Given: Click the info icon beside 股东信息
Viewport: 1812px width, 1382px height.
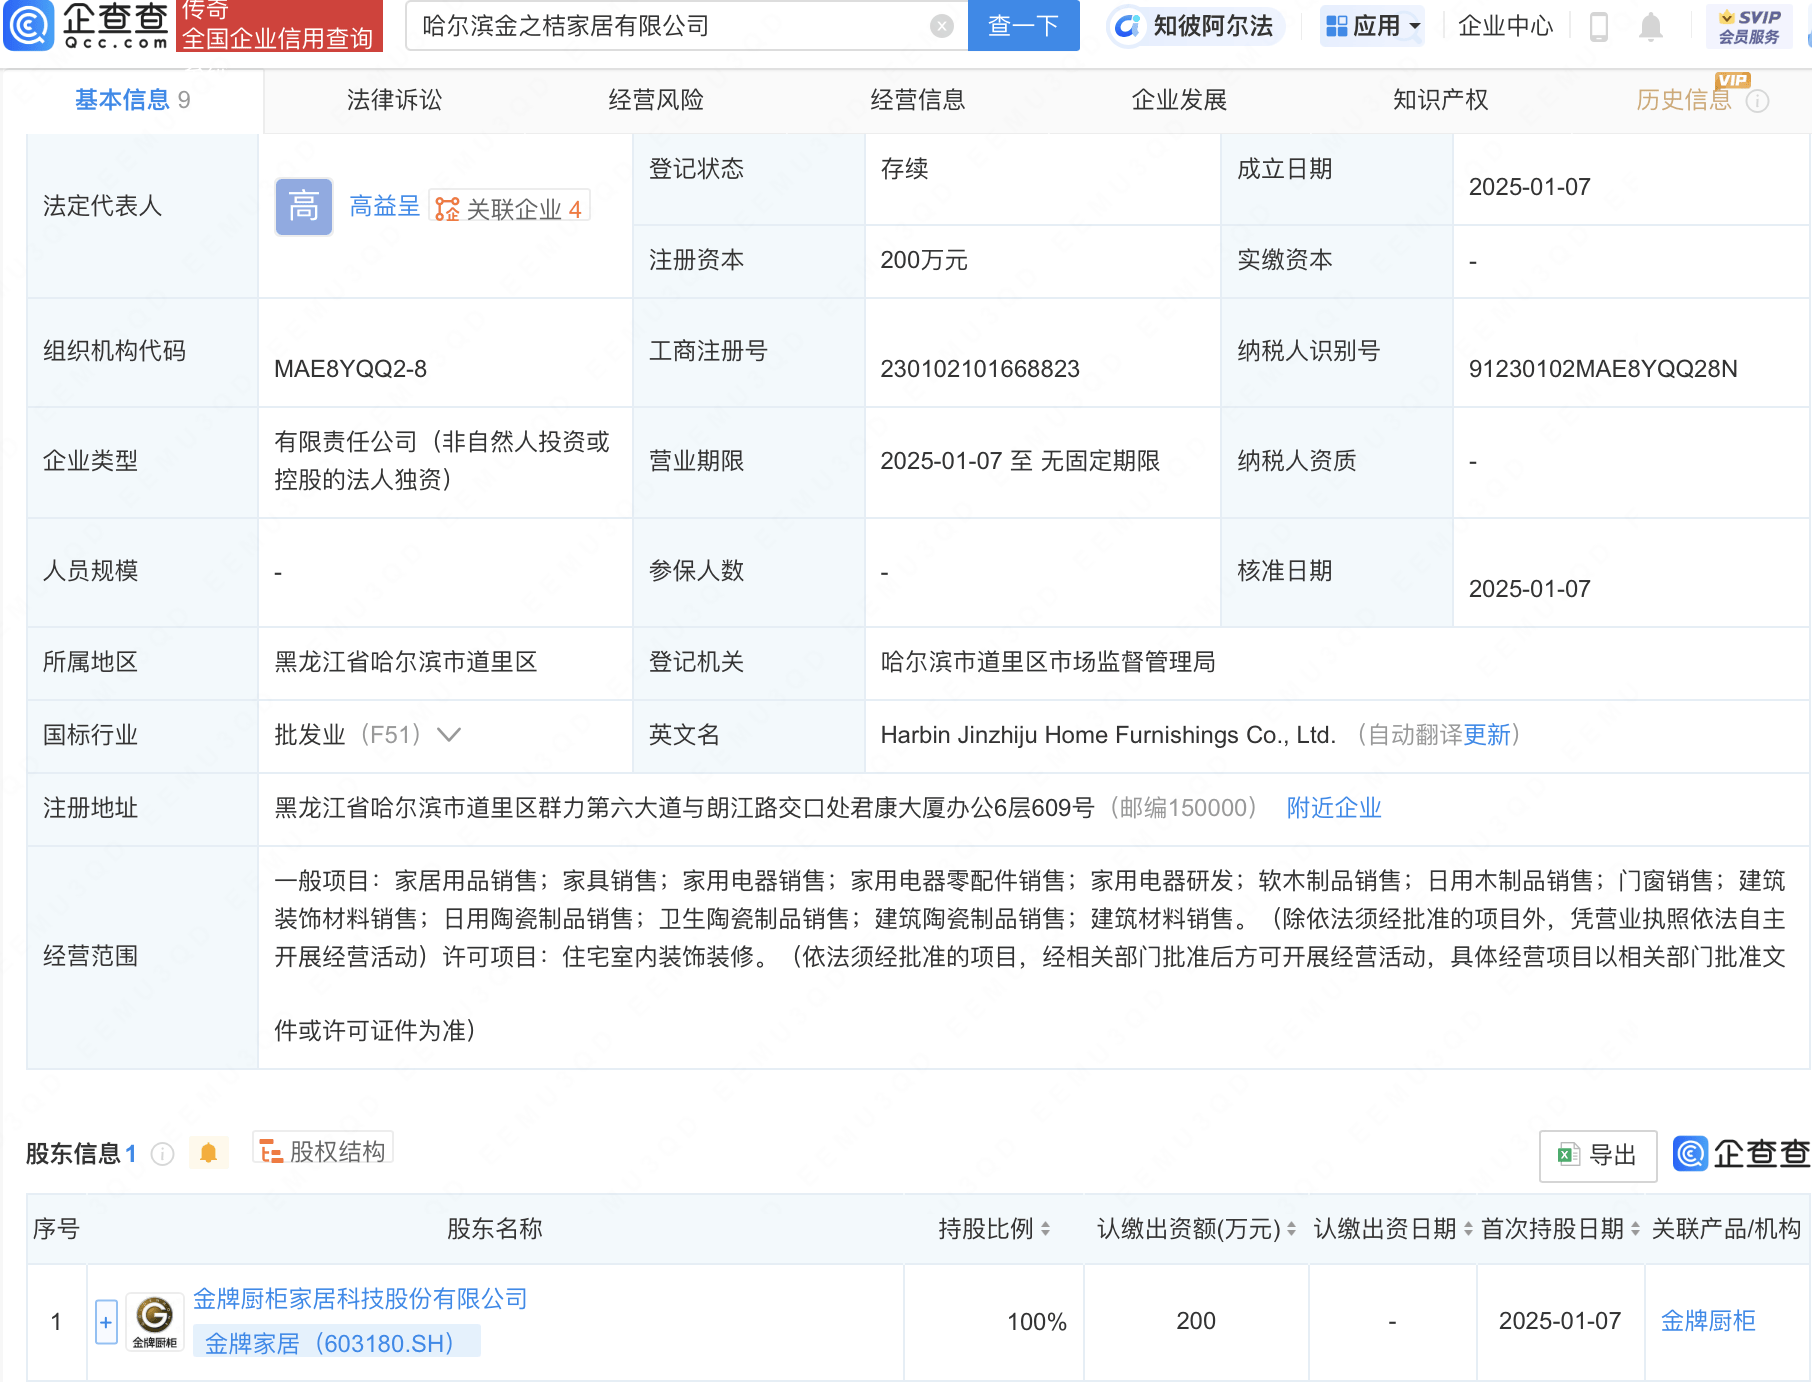Looking at the screenshot, I should click(x=161, y=1153).
